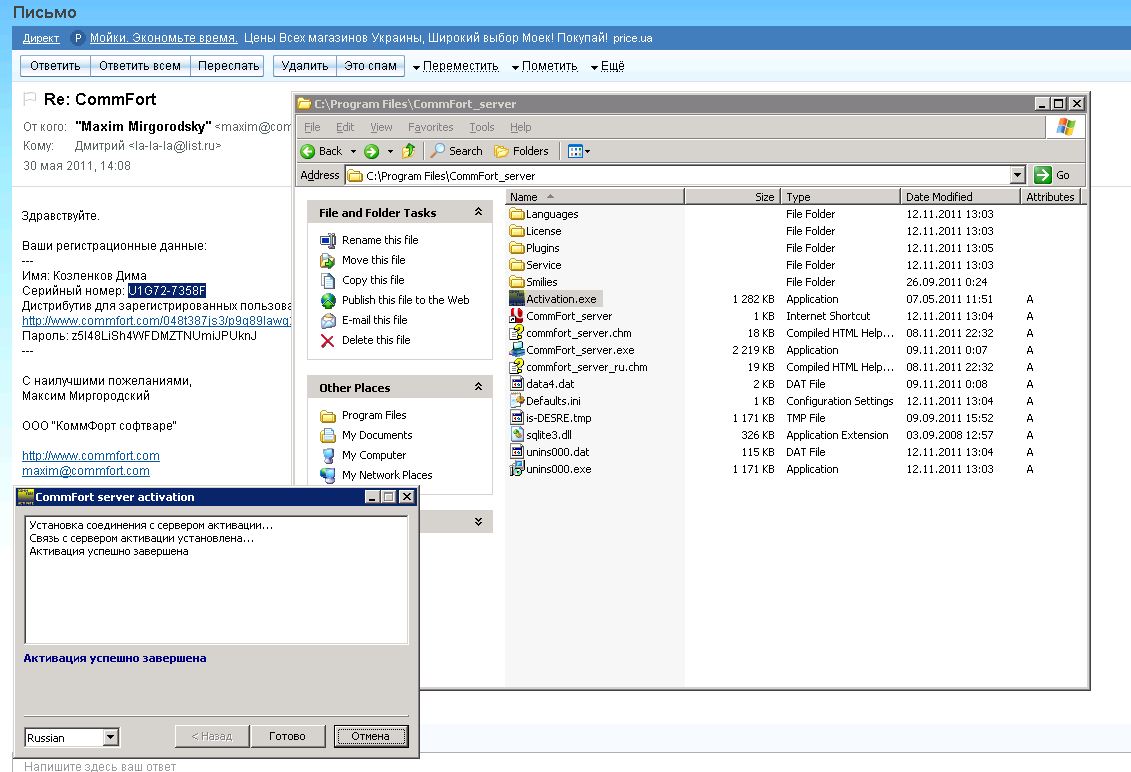Open the Ещё more actions dropdown
Screen dimensions: 1131x772
[x=607, y=66]
